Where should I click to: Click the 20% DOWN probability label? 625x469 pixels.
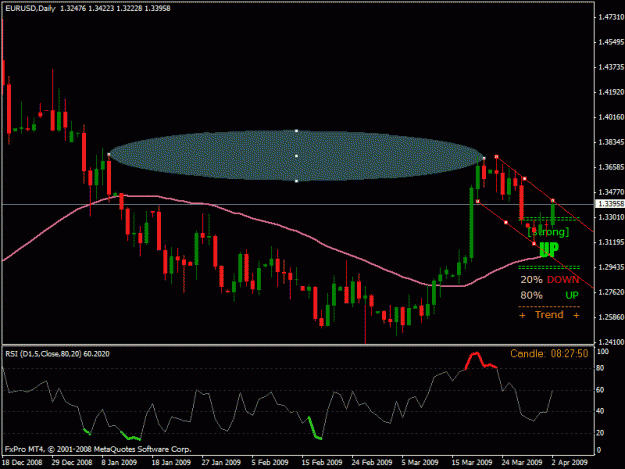549,280
